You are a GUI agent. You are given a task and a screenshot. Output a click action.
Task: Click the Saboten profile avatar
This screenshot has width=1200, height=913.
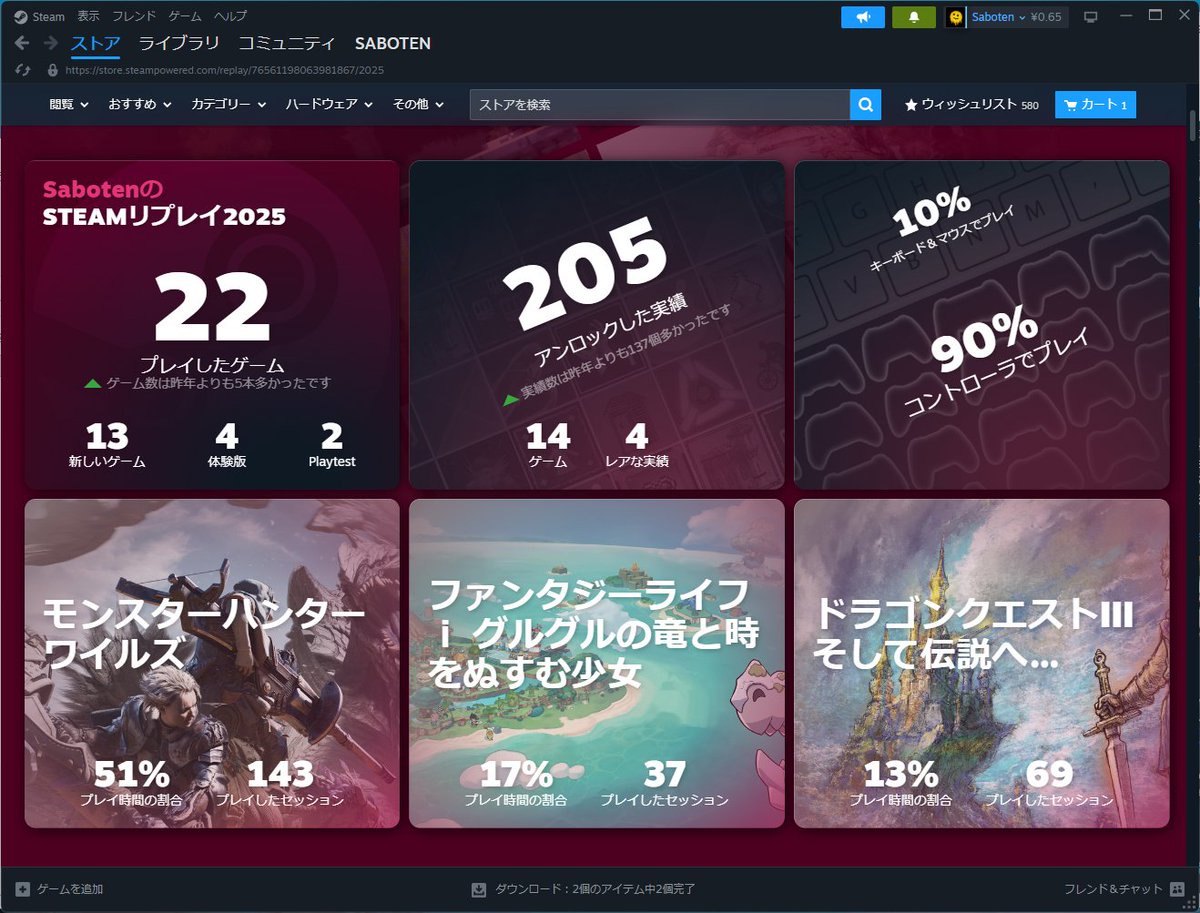pyautogui.click(x=956, y=17)
